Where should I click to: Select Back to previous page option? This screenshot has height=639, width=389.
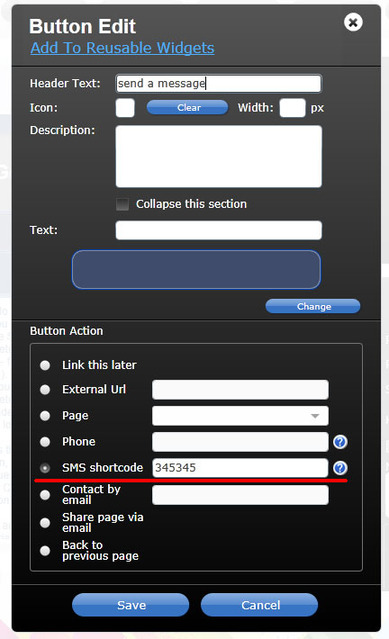[45, 551]
